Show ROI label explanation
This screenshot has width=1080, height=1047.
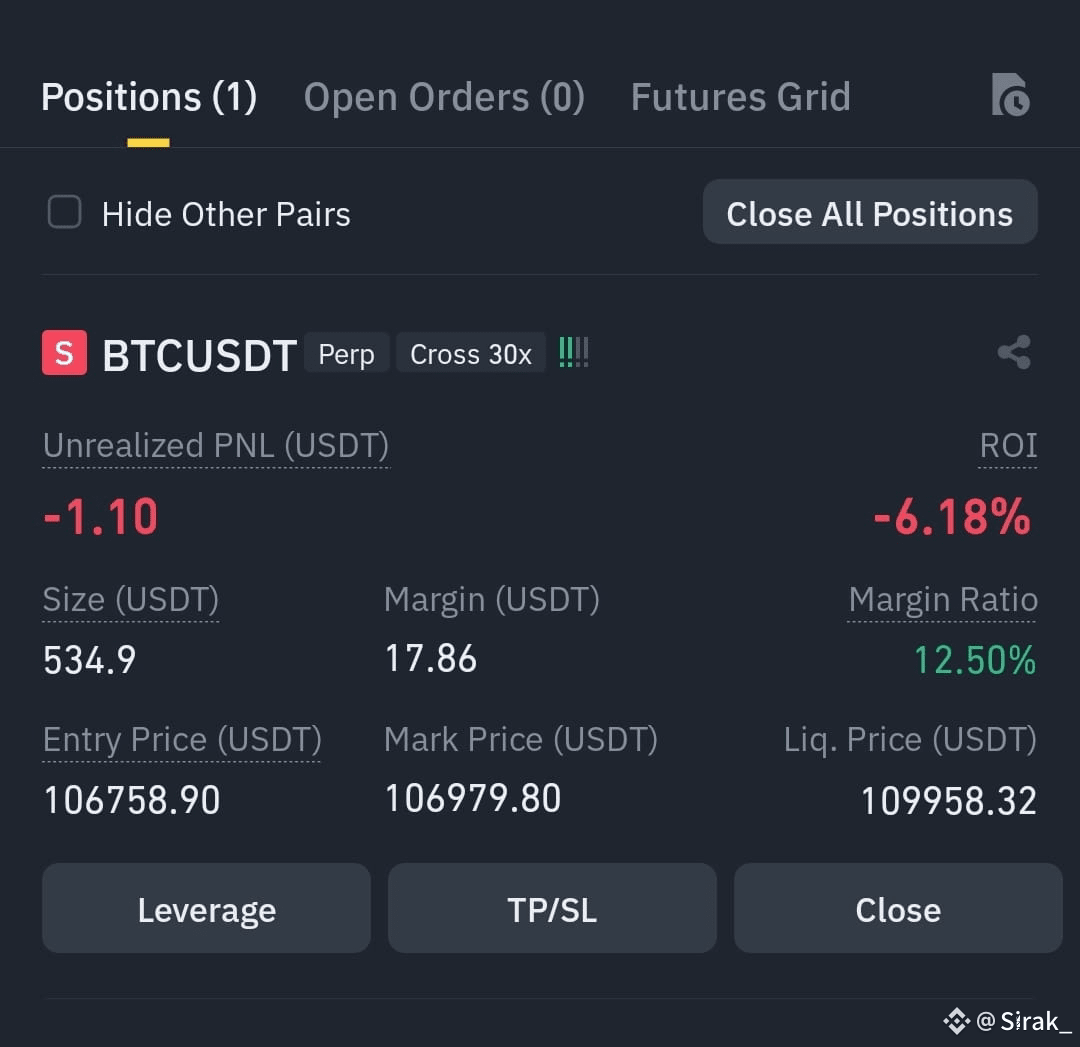coord(1008,446)
